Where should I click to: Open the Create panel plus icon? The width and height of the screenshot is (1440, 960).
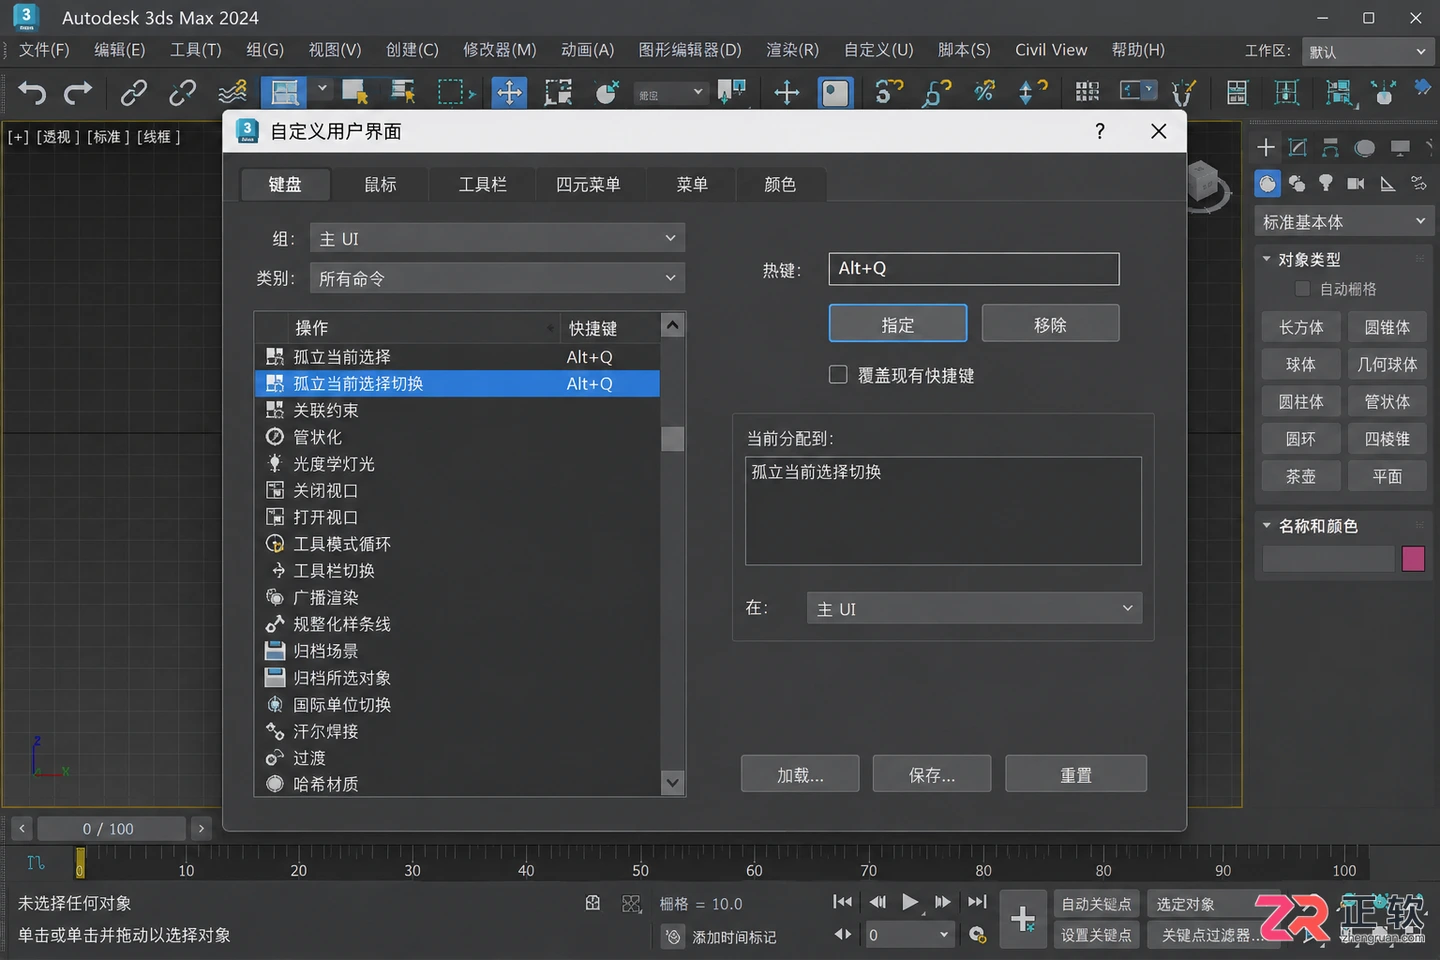[x=1266, y=148]
